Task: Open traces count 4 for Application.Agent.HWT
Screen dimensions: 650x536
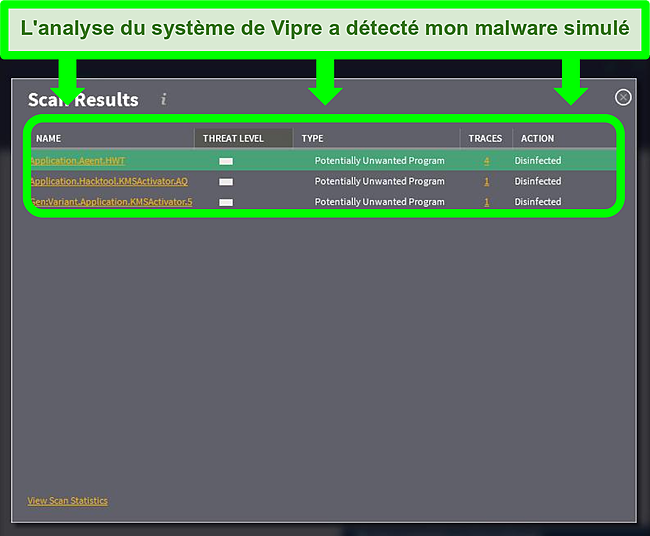Action: (x=487, y=161)
